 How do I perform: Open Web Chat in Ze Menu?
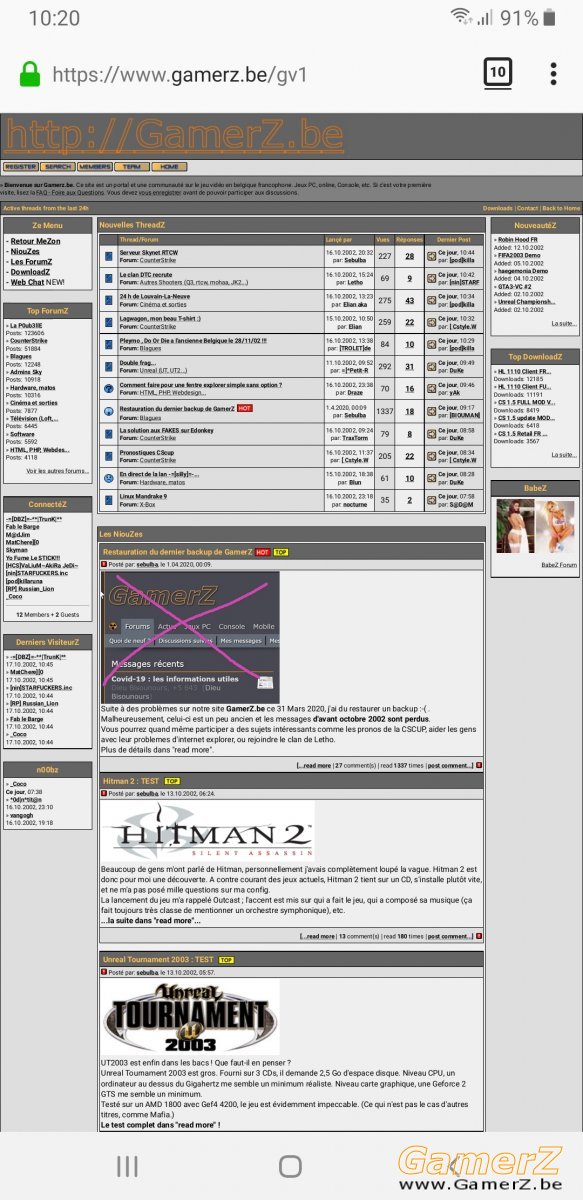tap(28, 282)
